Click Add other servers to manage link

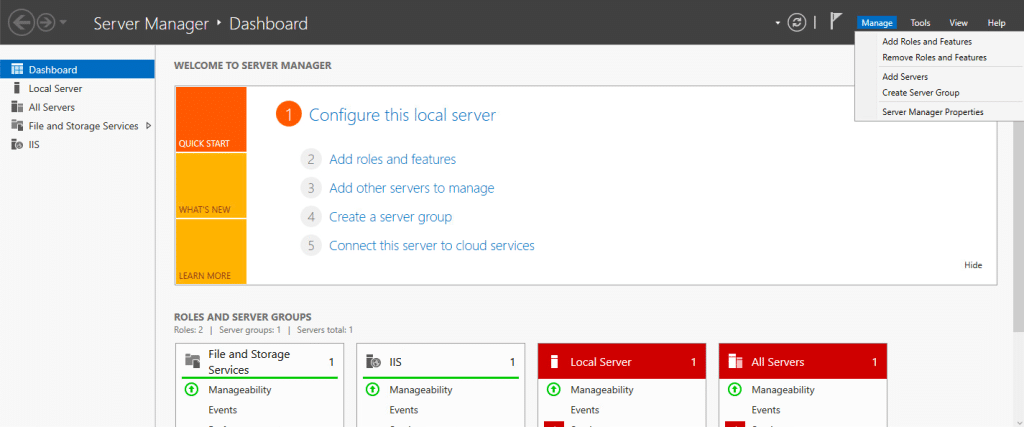click(x=411, y=188)
